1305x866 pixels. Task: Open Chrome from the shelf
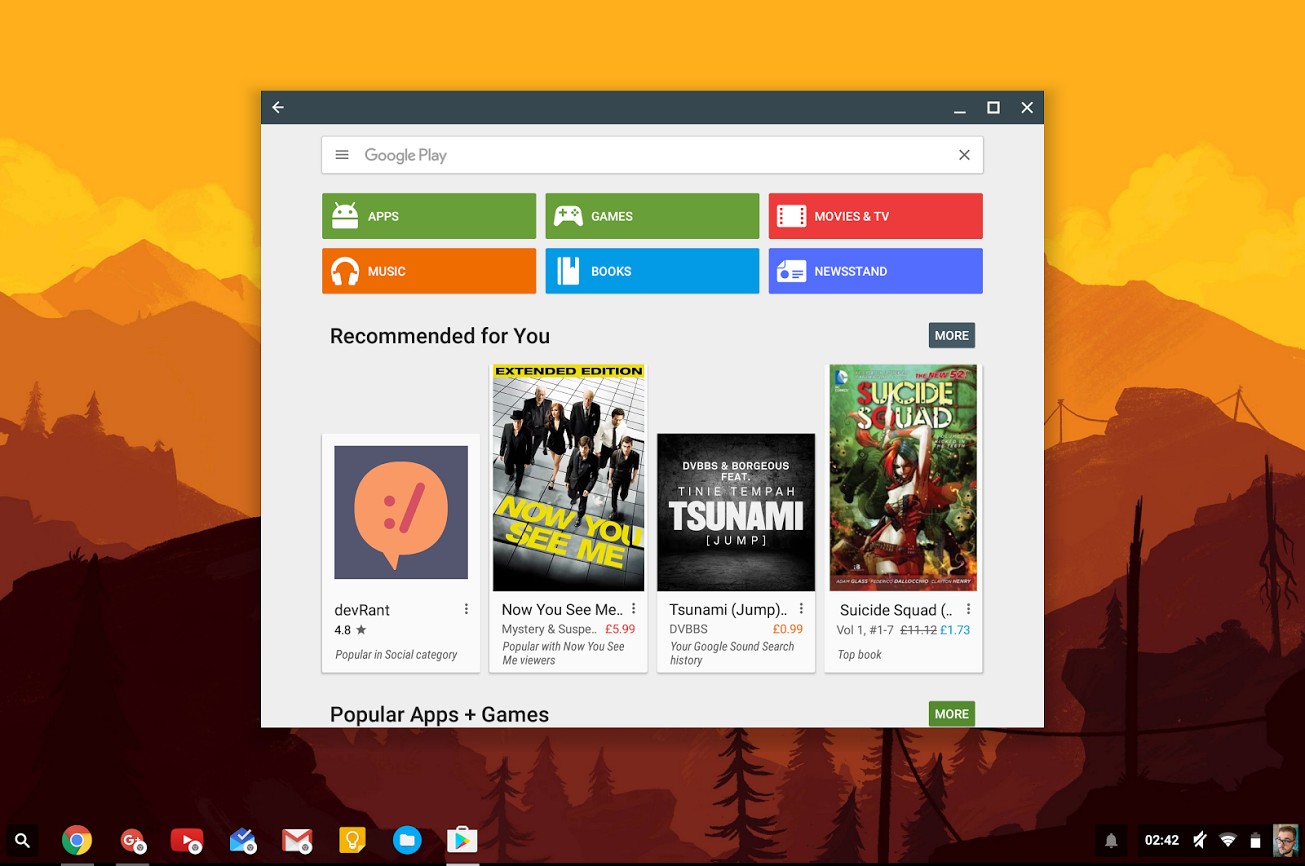(x=77, y=840)
